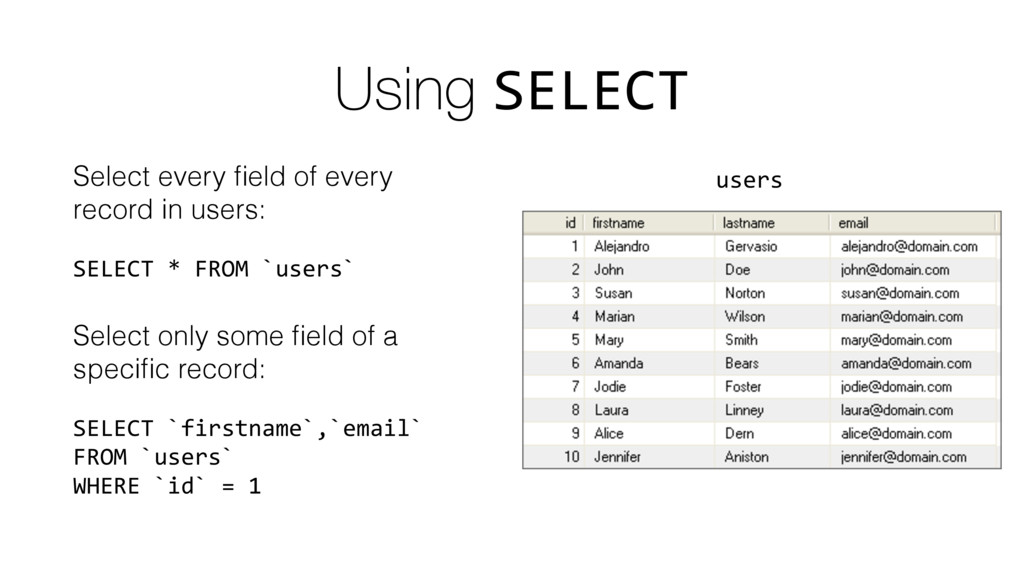Click the users table caption

pyautogui.click(x=748, y=180)
